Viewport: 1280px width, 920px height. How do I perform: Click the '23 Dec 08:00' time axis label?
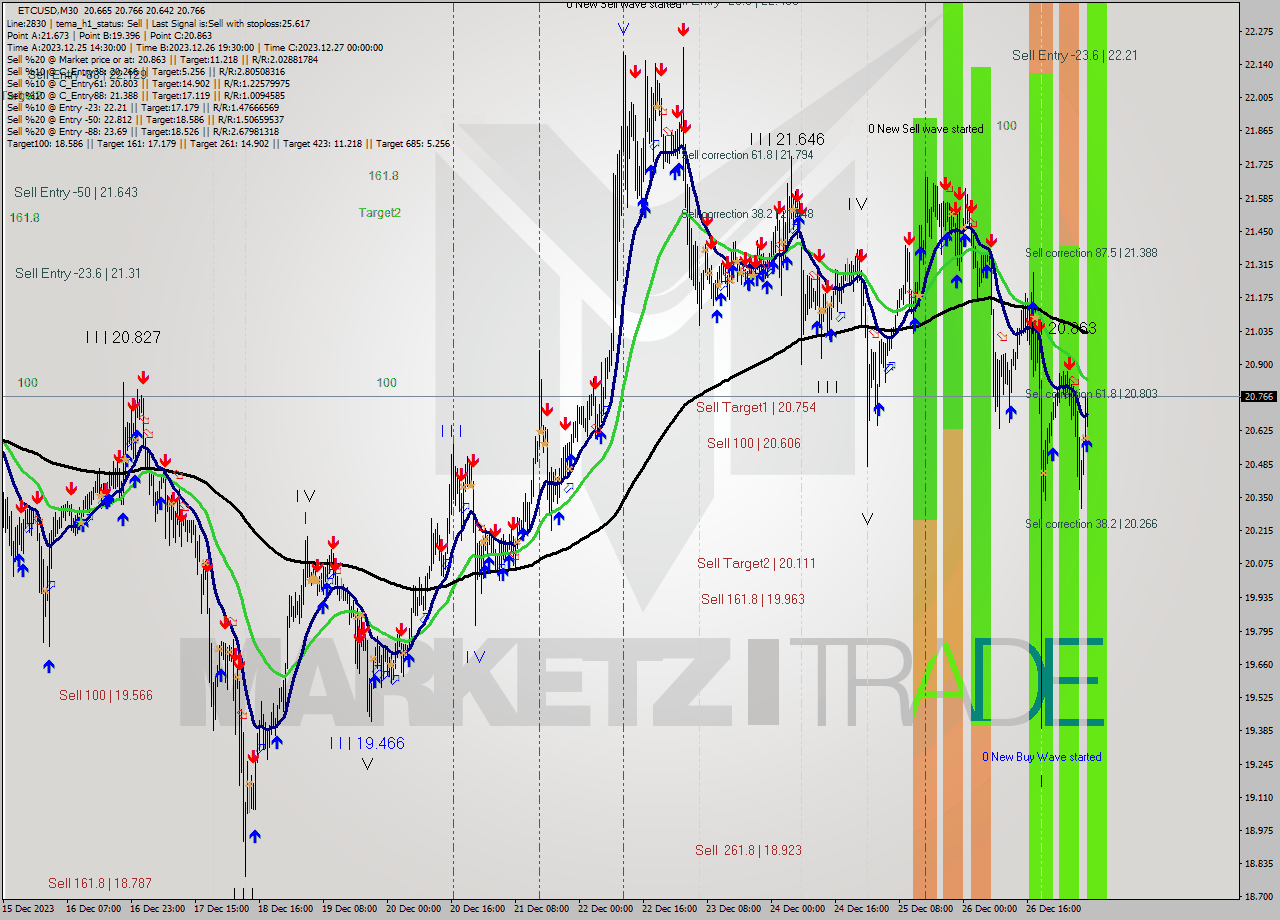click(734, 909)
